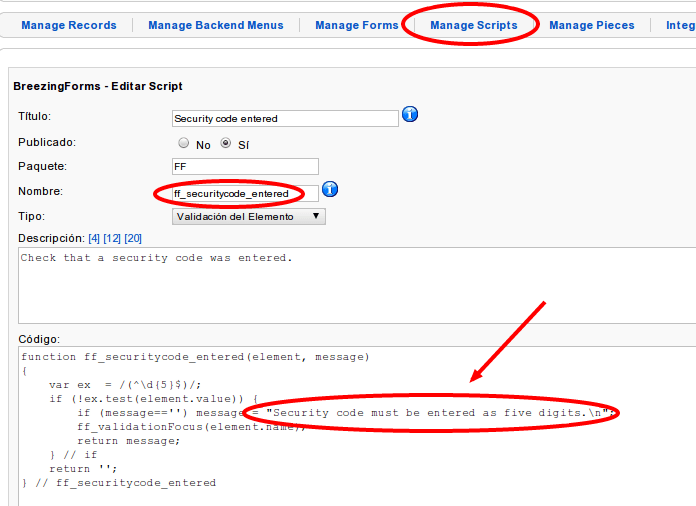Open the Manage Backend Menus tab
The height and width of the screenshot is (506, 696).
click(x=216, y=25)
